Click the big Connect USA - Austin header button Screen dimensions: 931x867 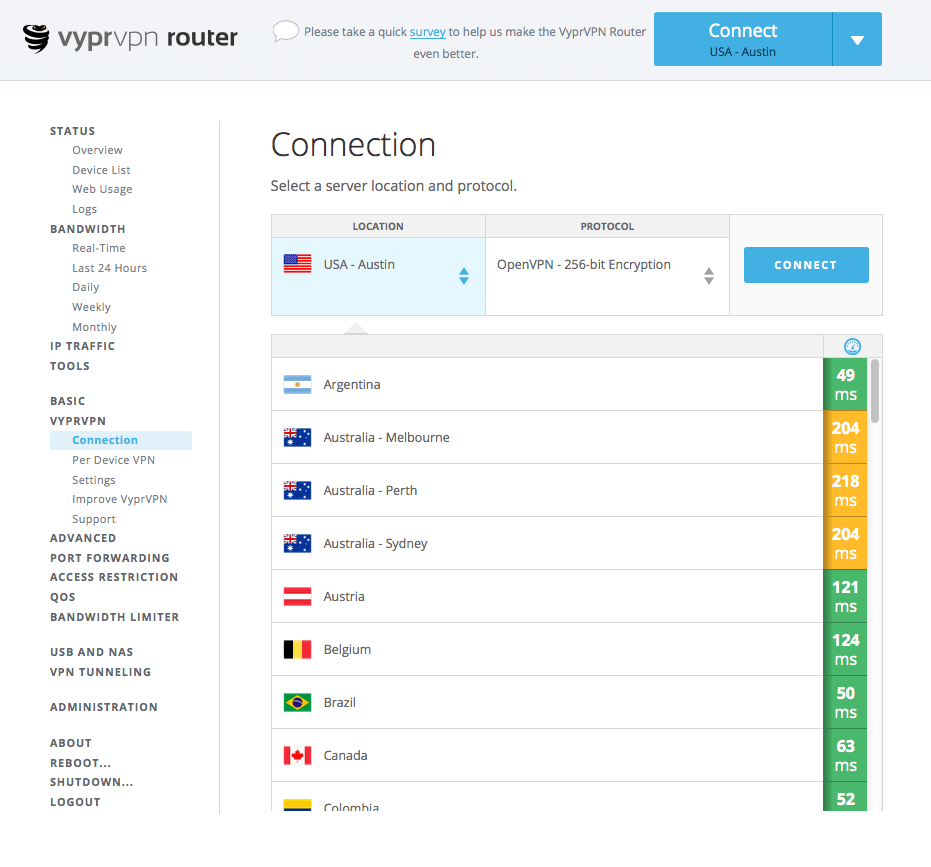(x=743, y=39)
